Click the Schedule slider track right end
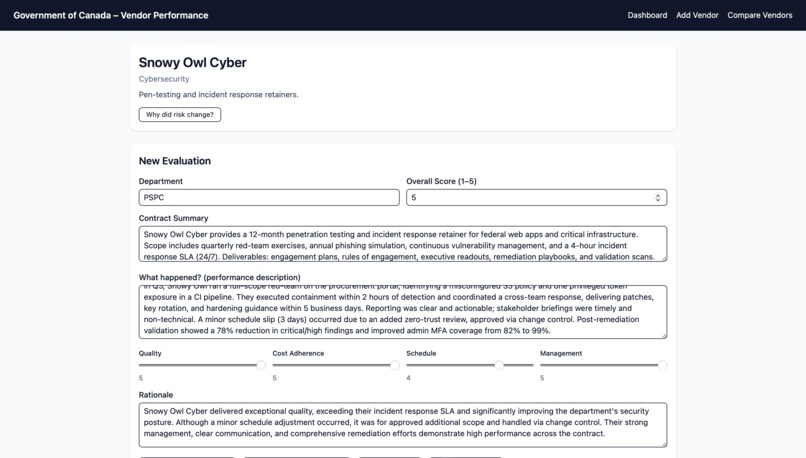Image resolution: width=806 pixels, height=458 pixels. tap(530, 365)
